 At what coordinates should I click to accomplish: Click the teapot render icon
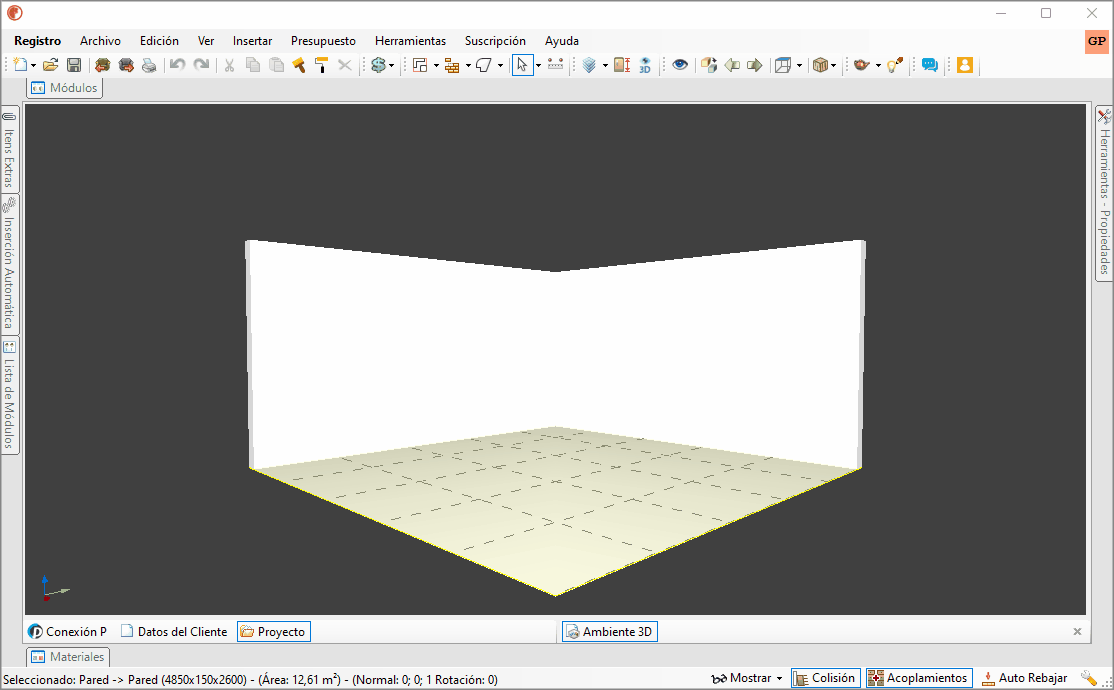click(862, 65)
